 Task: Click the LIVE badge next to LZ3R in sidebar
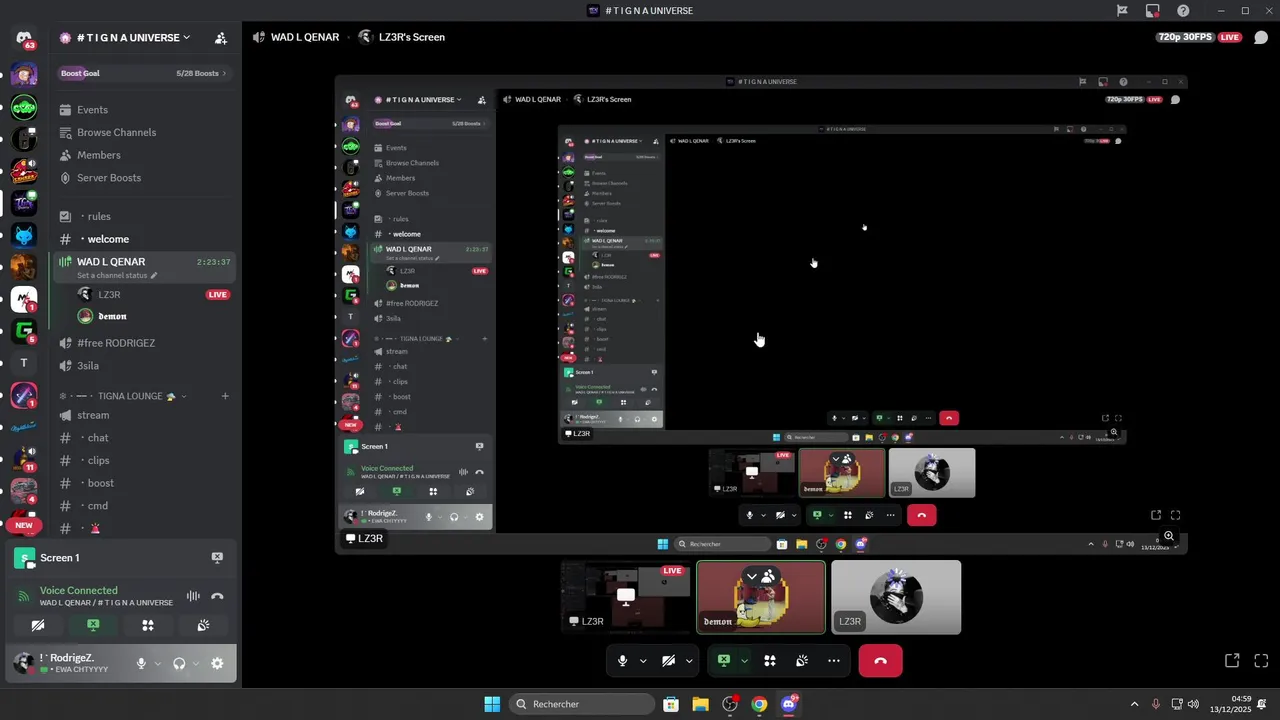coord(218,295)
